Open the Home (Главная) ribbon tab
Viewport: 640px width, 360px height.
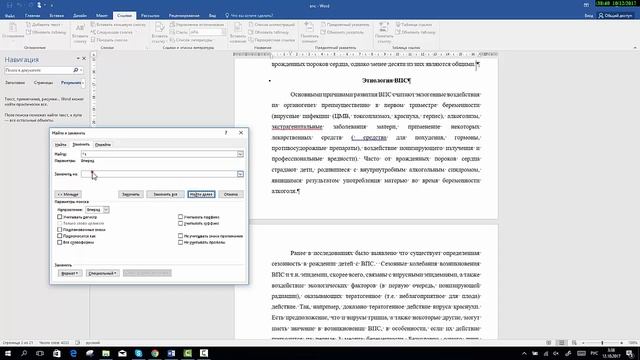32,16
